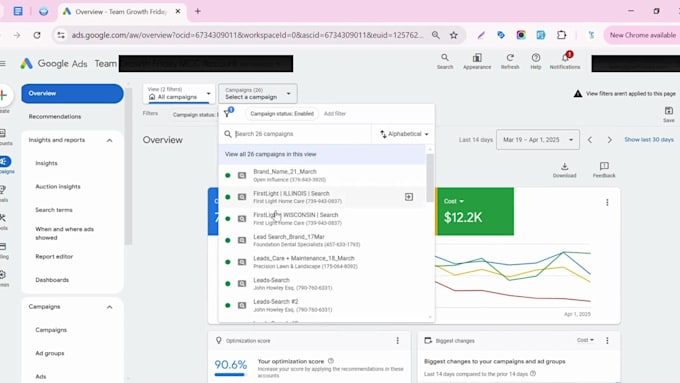Open the Chrome extensions puzzle icon
This screenshot has height=383, width=680.
point(561,35)
